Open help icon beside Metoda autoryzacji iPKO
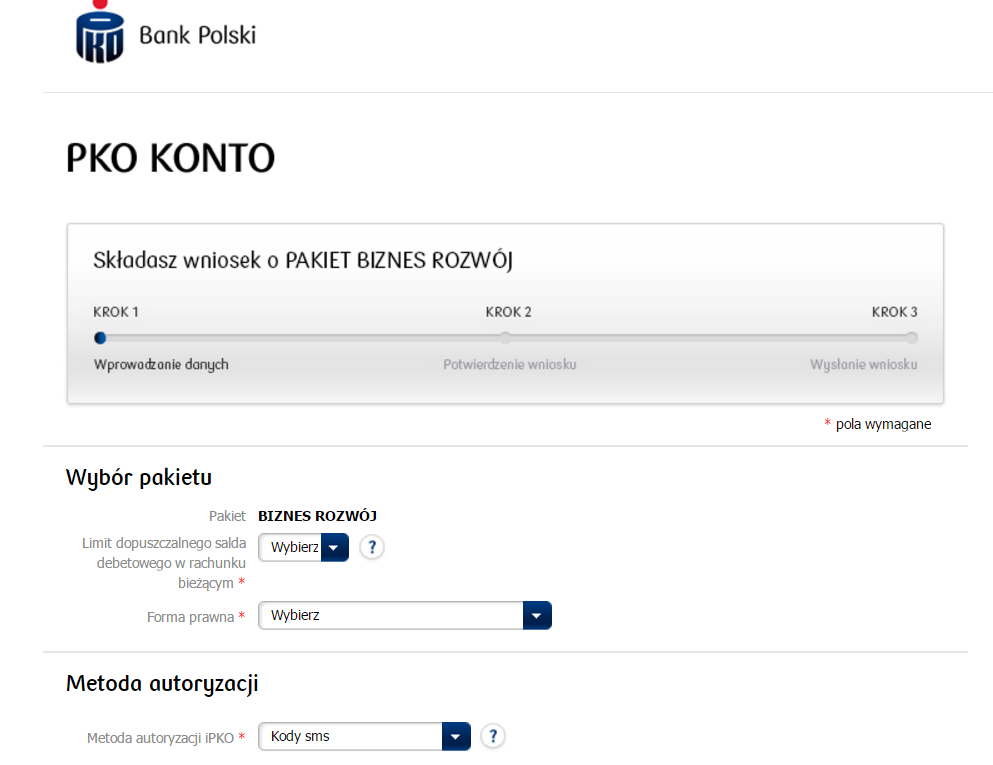 click(493, 736)
